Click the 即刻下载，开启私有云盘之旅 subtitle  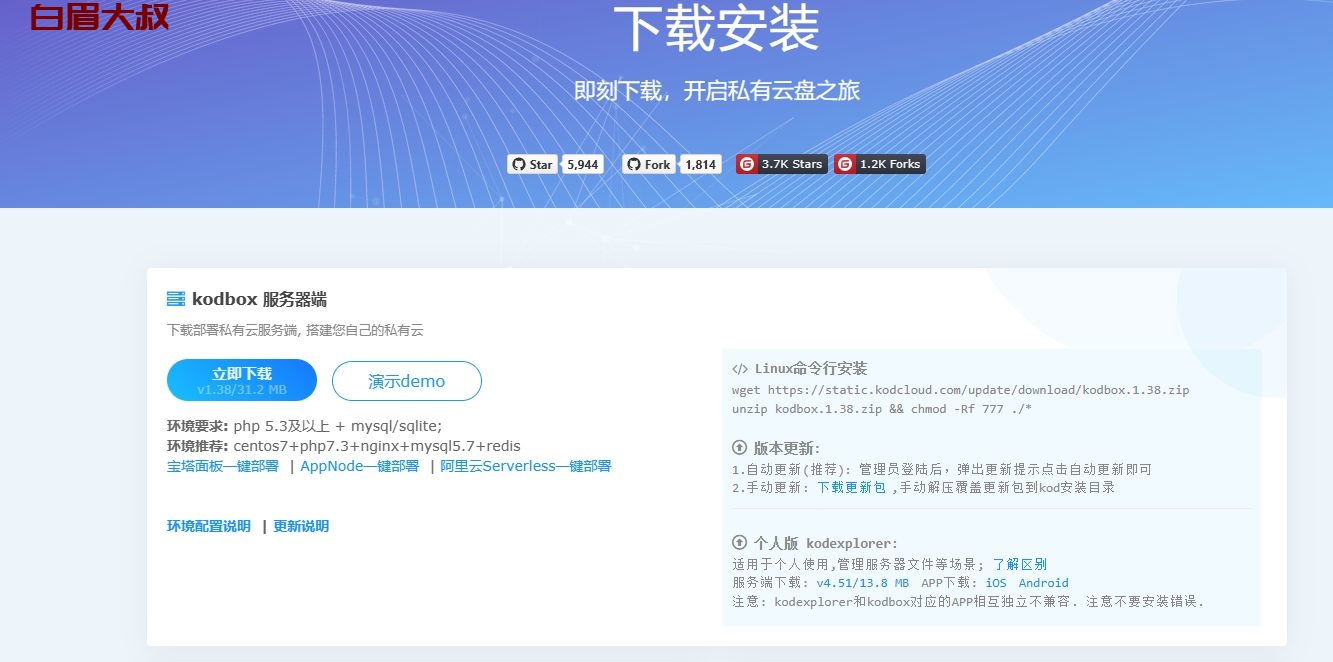point(717,91)
